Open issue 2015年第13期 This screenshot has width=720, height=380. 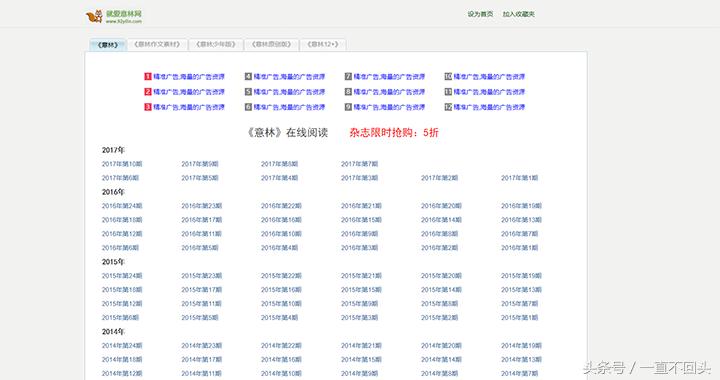[x=521, y=290]
